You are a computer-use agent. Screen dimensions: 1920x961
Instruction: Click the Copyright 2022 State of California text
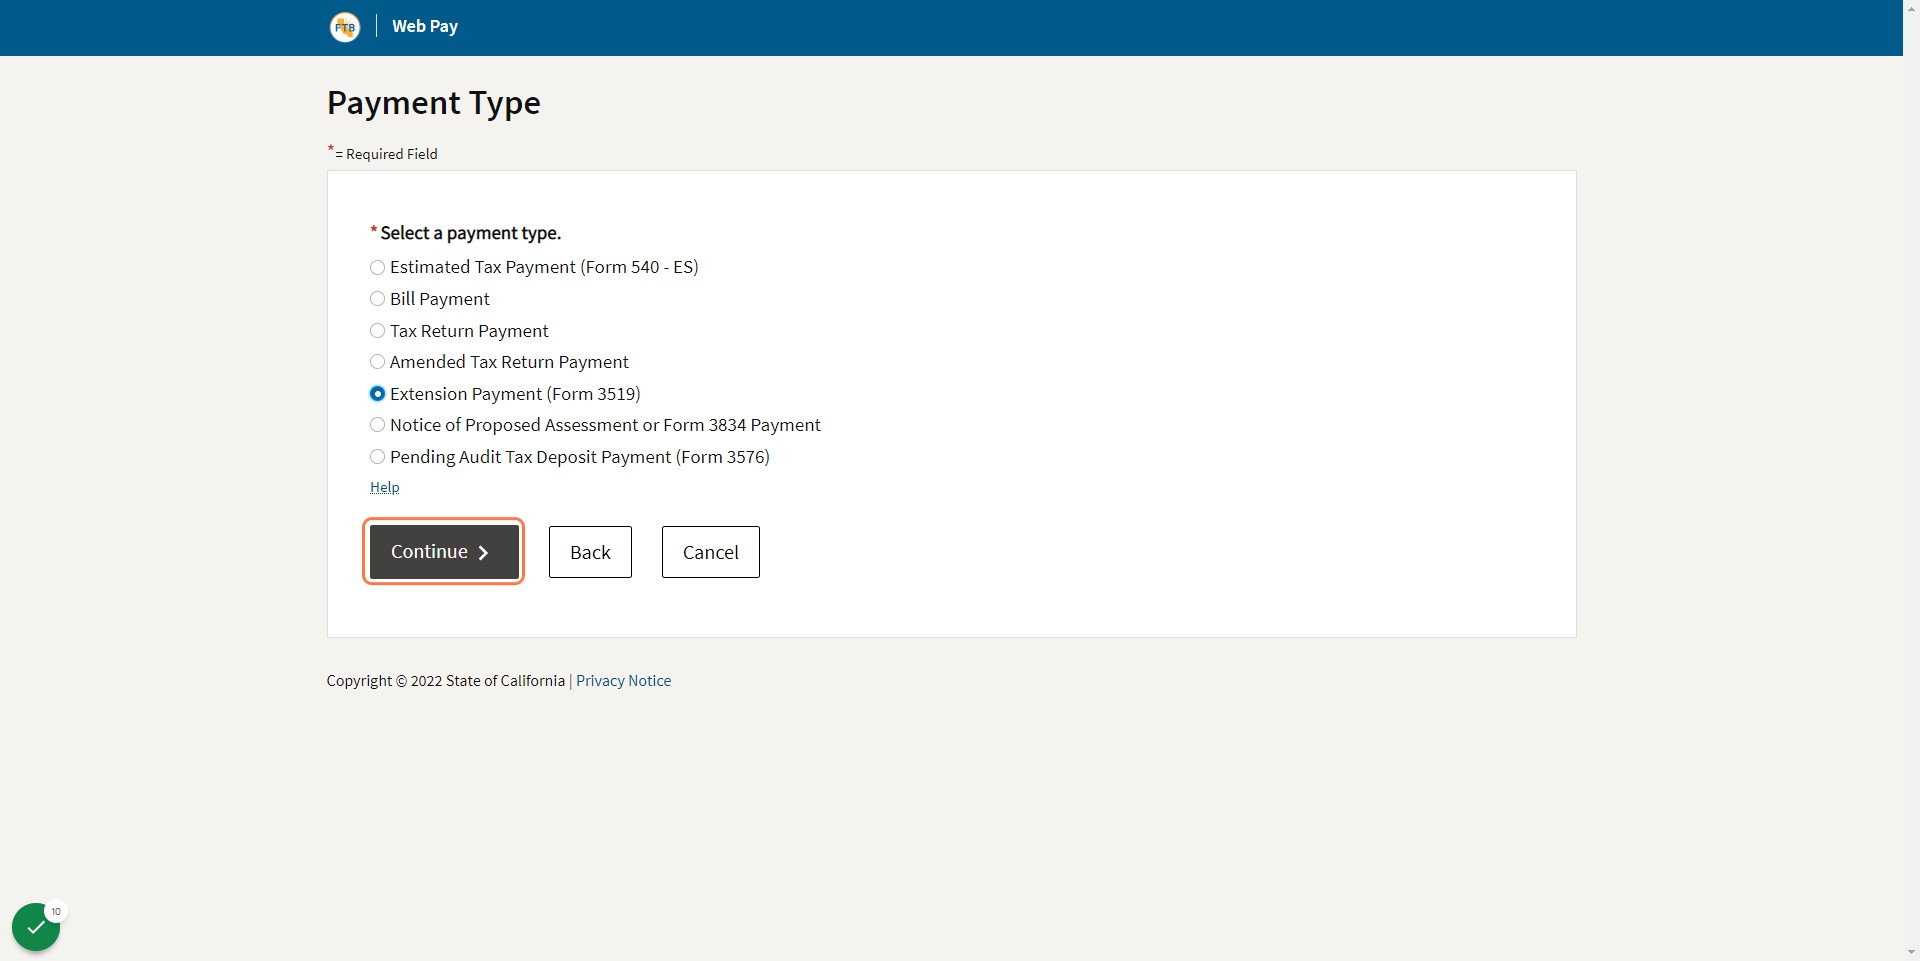(446, 681)
